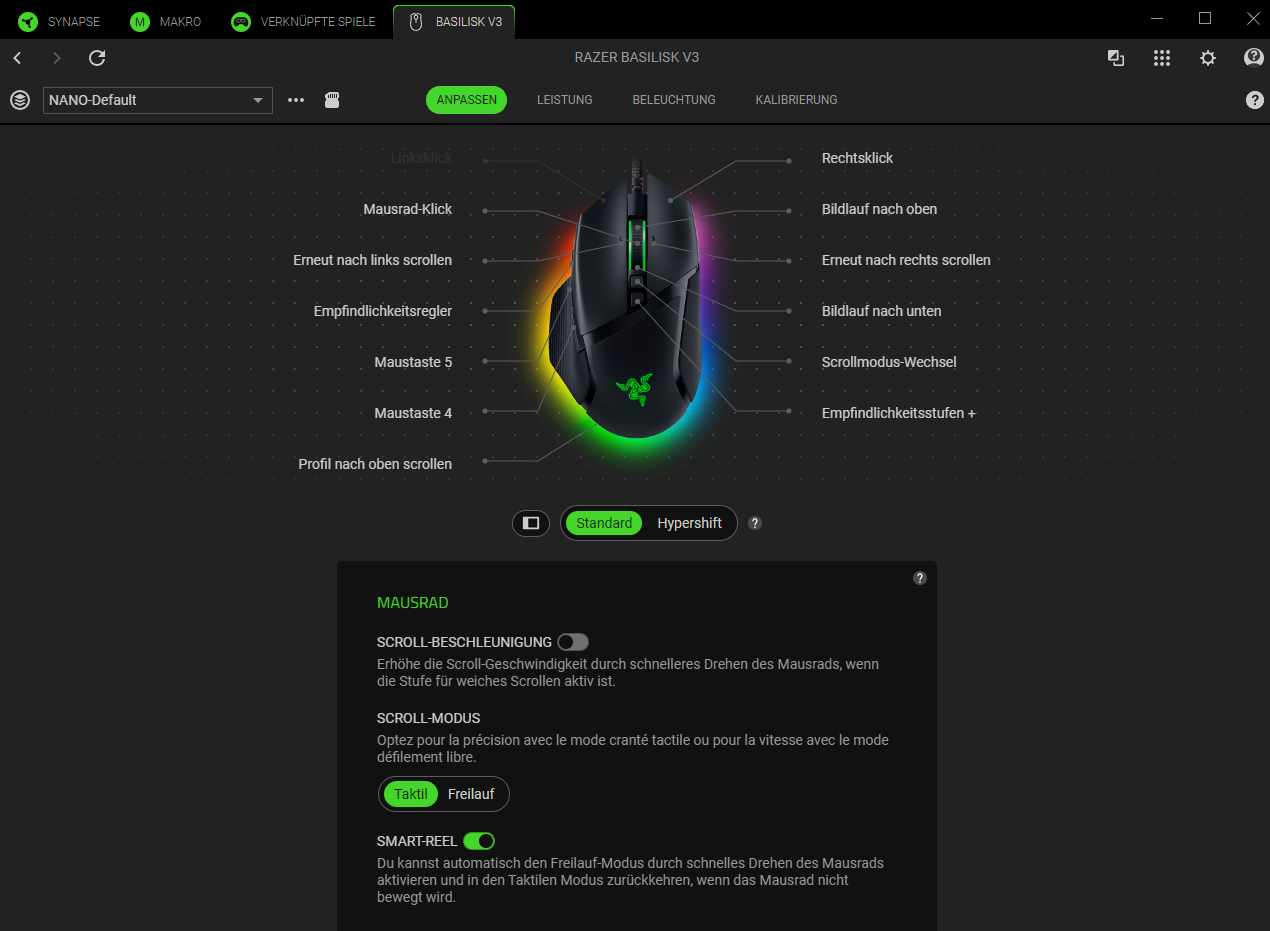This screenshot has height=931, width=1270.
Task: Toggle the sidebar view icon button
Action: point(531,523)
